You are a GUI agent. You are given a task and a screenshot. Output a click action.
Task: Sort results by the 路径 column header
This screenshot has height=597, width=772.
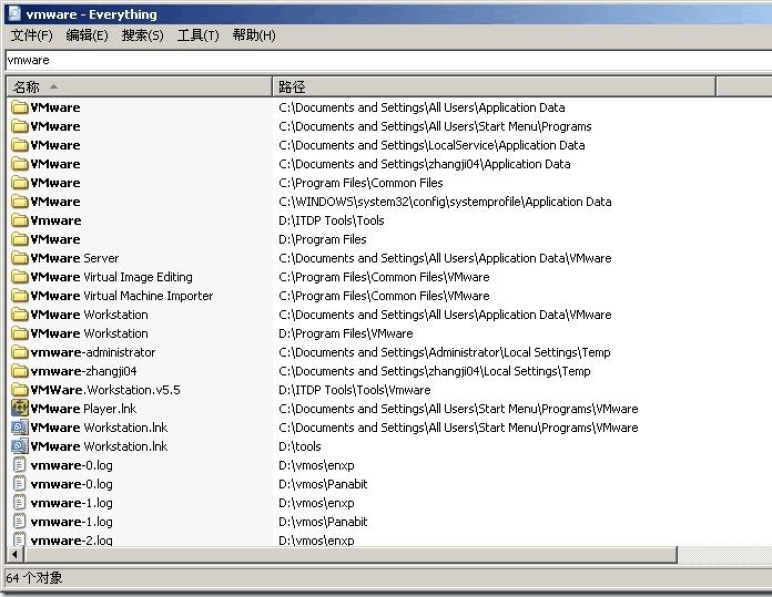point(494,87)
